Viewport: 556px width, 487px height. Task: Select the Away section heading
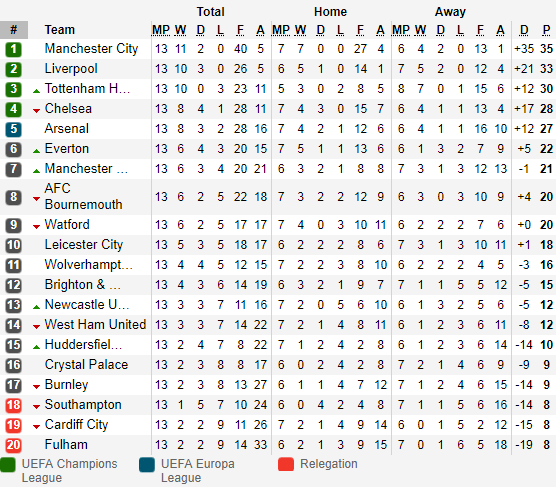pos(450,12)
